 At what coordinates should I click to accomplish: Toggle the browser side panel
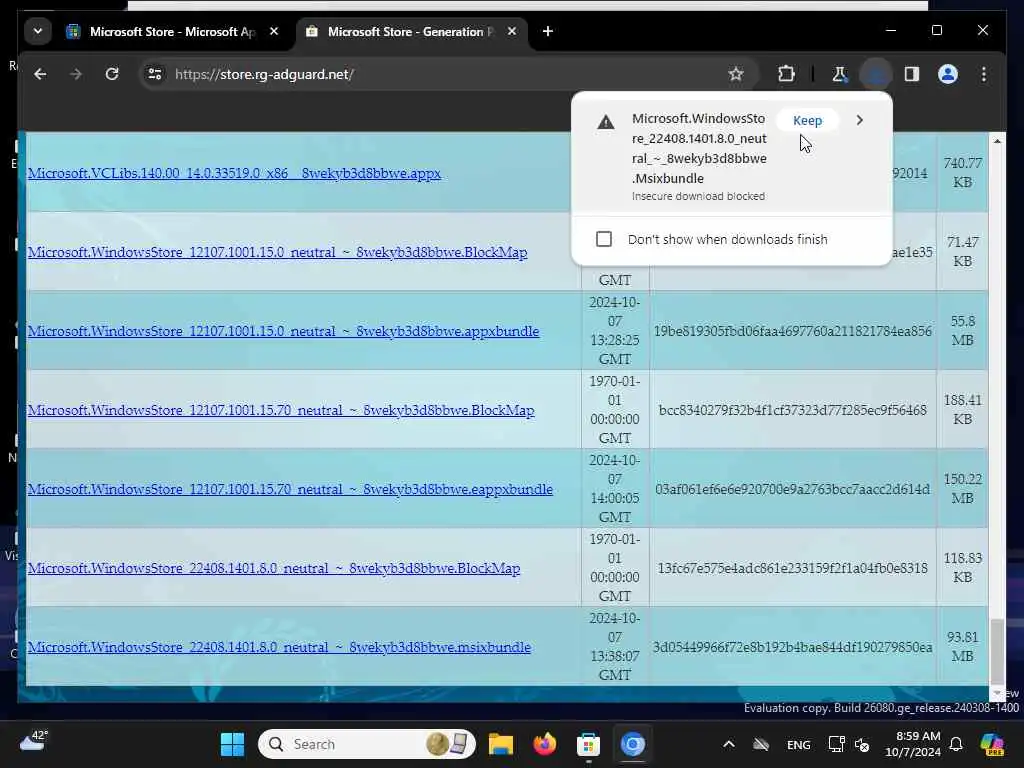point(912,74)
